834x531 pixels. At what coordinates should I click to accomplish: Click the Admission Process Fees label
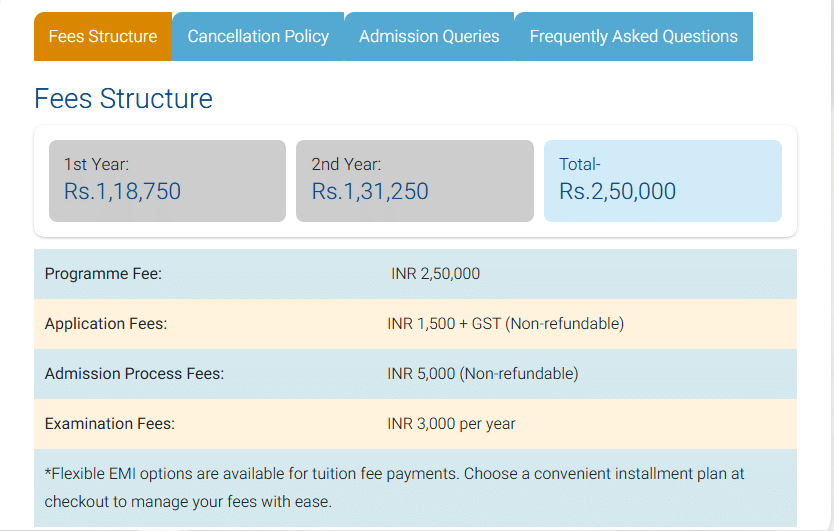click(x=134, y=374)
